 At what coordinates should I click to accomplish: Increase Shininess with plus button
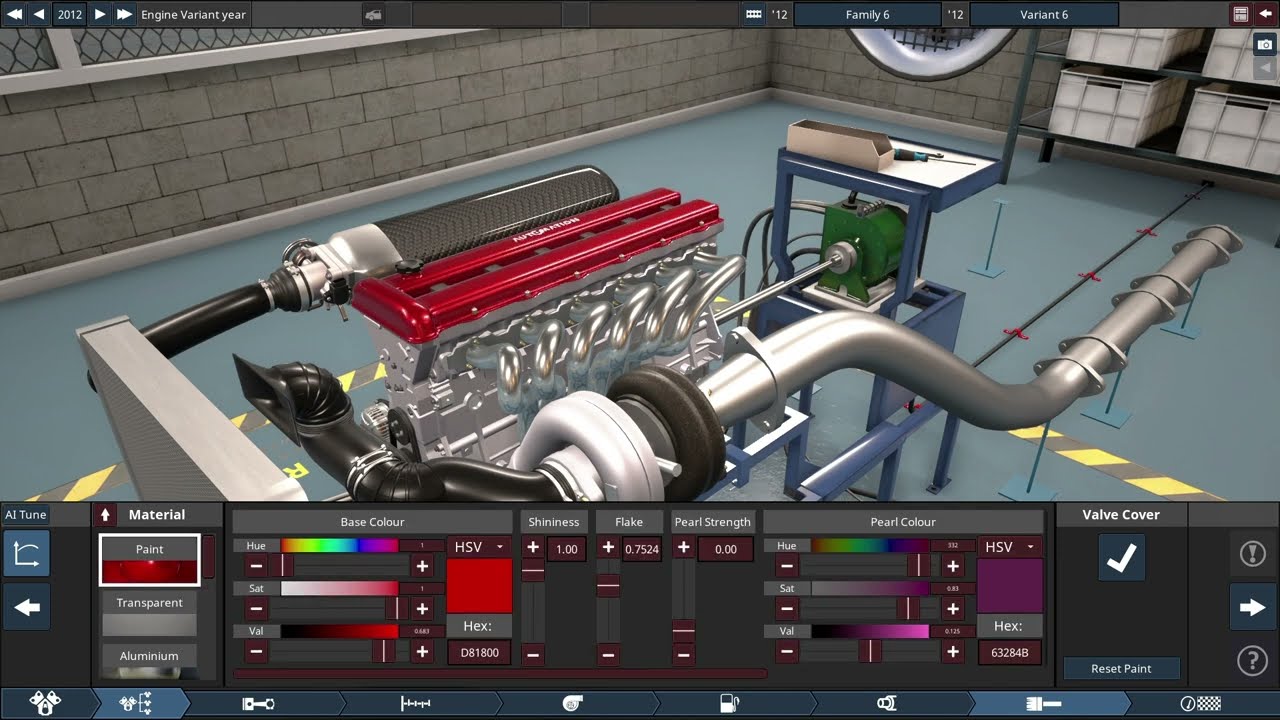click(x=533, y=548)
